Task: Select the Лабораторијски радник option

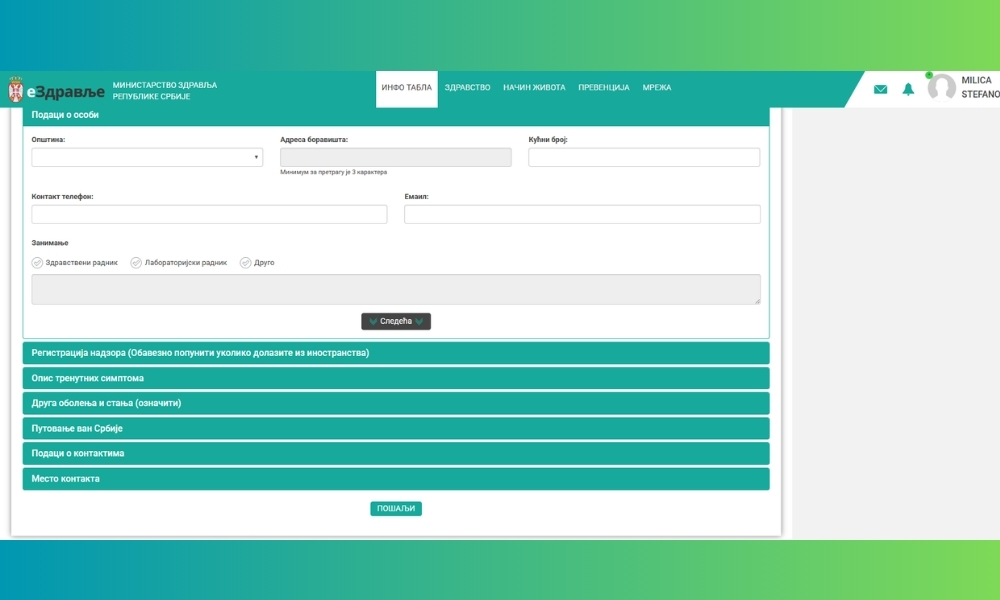Action: pos(136,263)
